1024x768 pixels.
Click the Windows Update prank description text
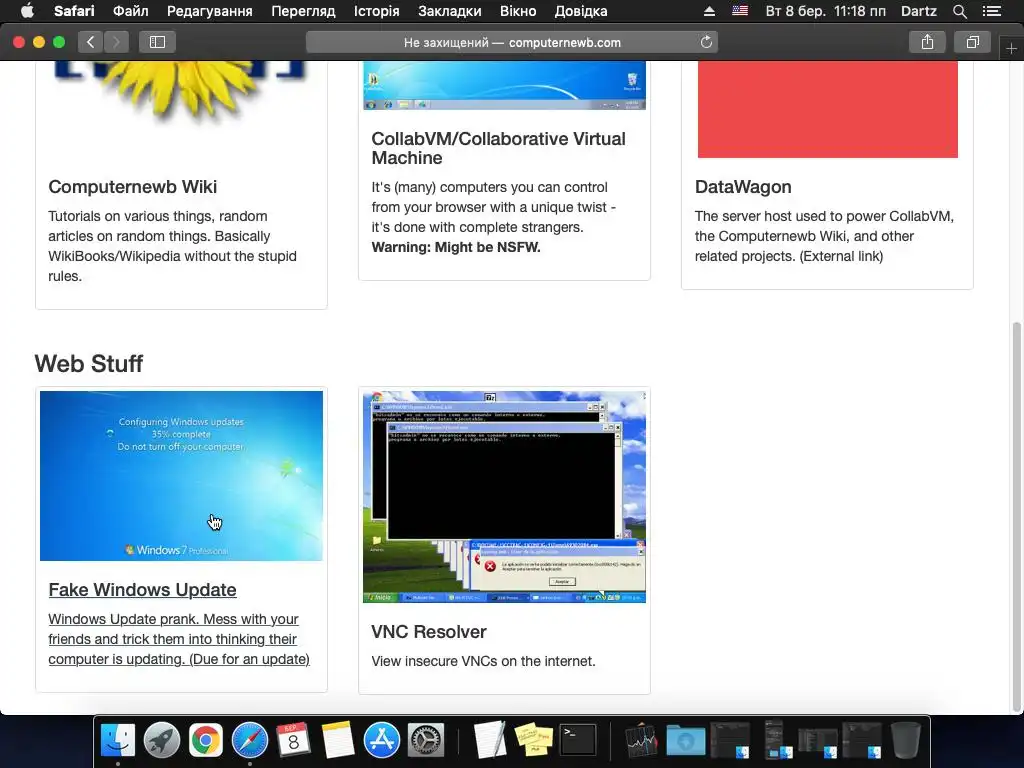(x=179, y=639)
